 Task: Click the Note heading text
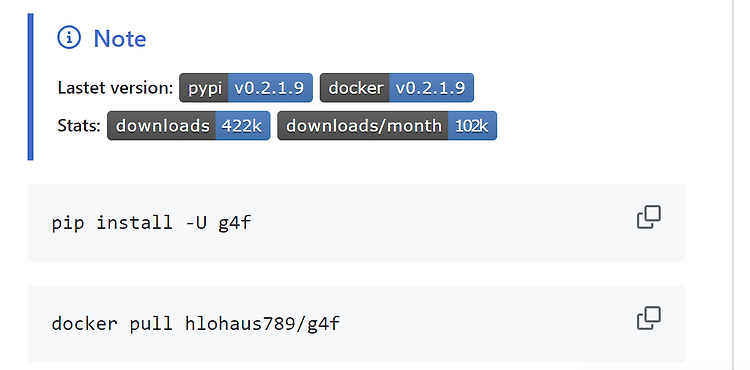click(x=120, y=38)
